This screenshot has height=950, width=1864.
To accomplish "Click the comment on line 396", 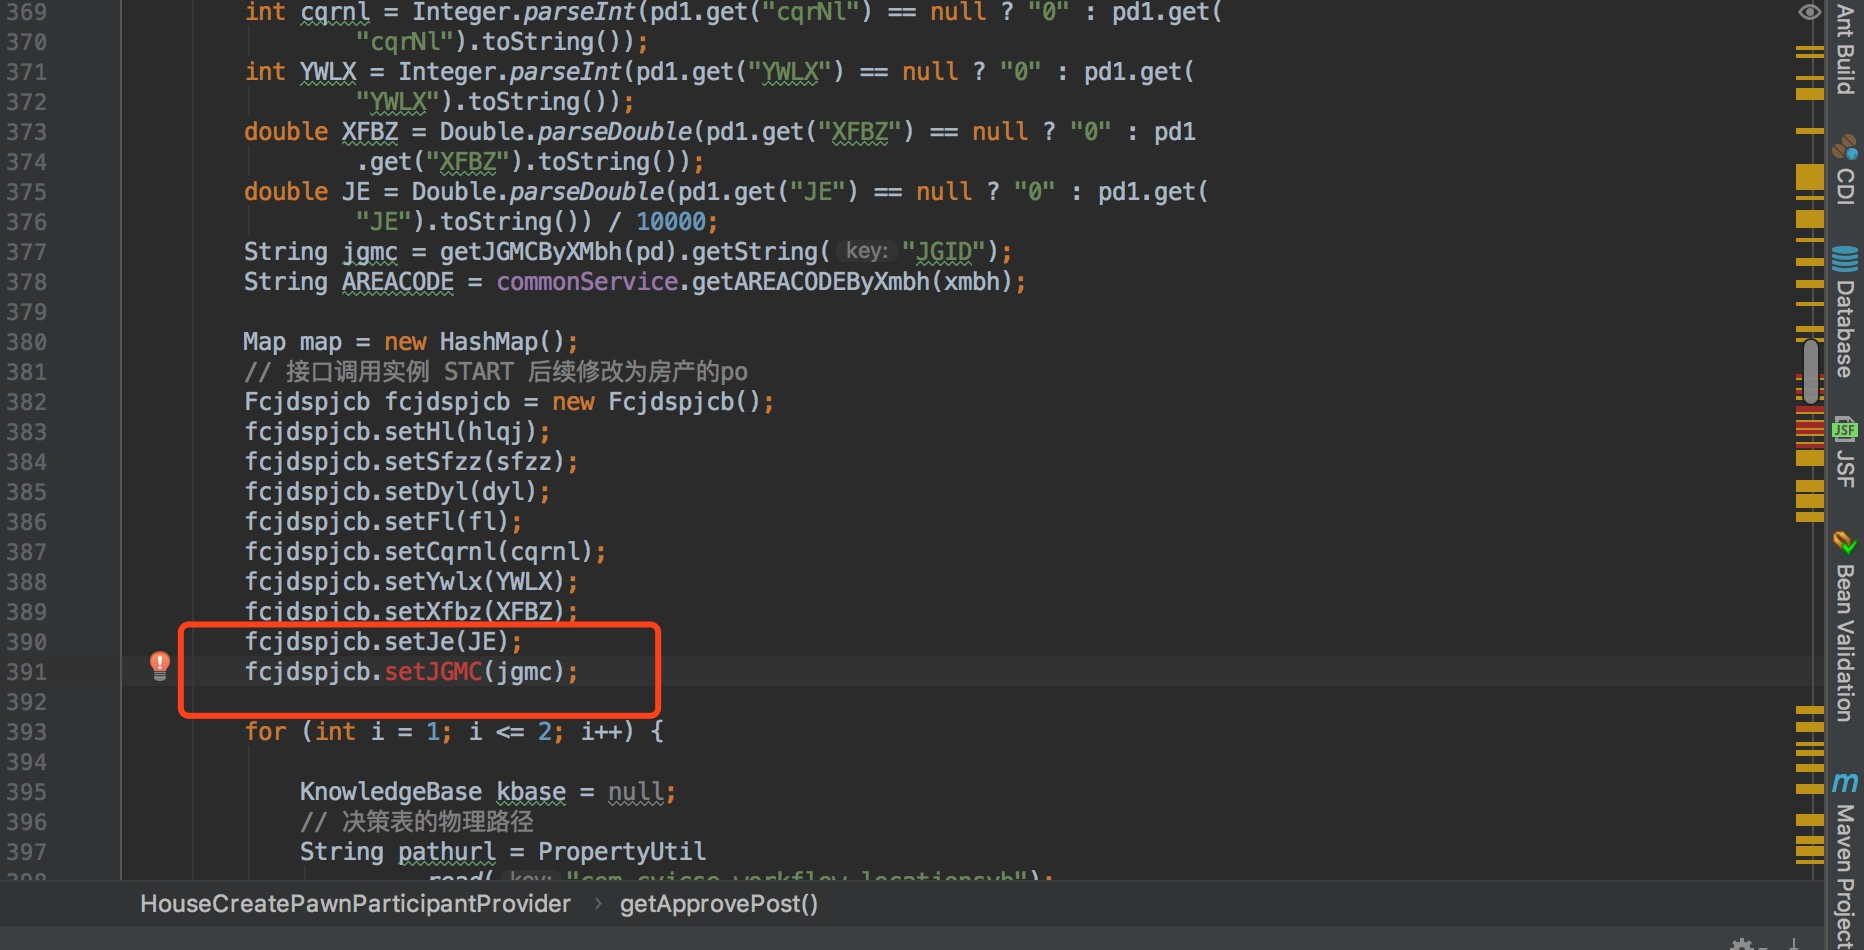I will pos(417,822).
